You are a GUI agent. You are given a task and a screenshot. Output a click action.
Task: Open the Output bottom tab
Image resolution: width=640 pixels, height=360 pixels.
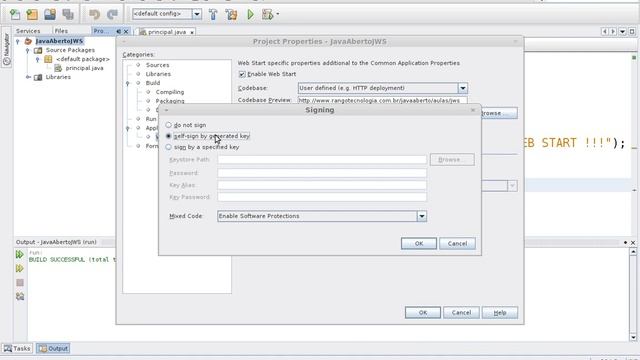pyautogui.click(x=53, y=349)
